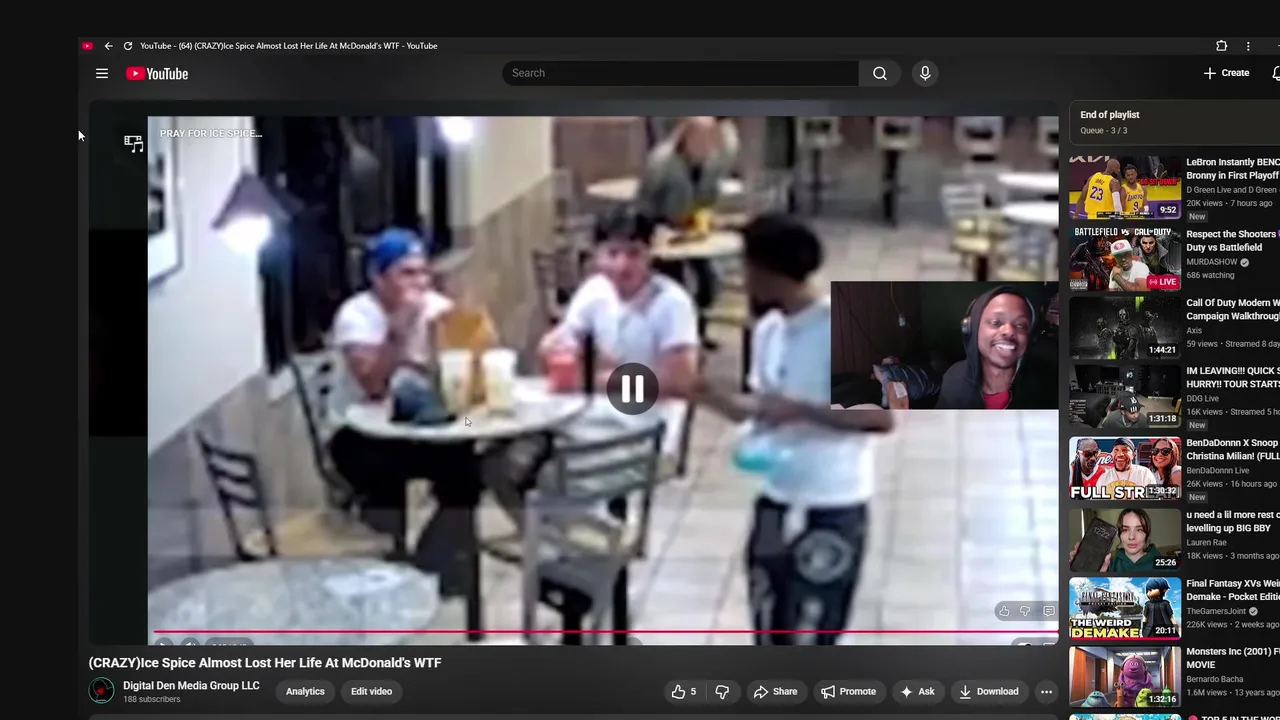1280x720 pixels.
Task: Open Call Of Duty Modern Warfare thumbnail
Action: 1125,327
